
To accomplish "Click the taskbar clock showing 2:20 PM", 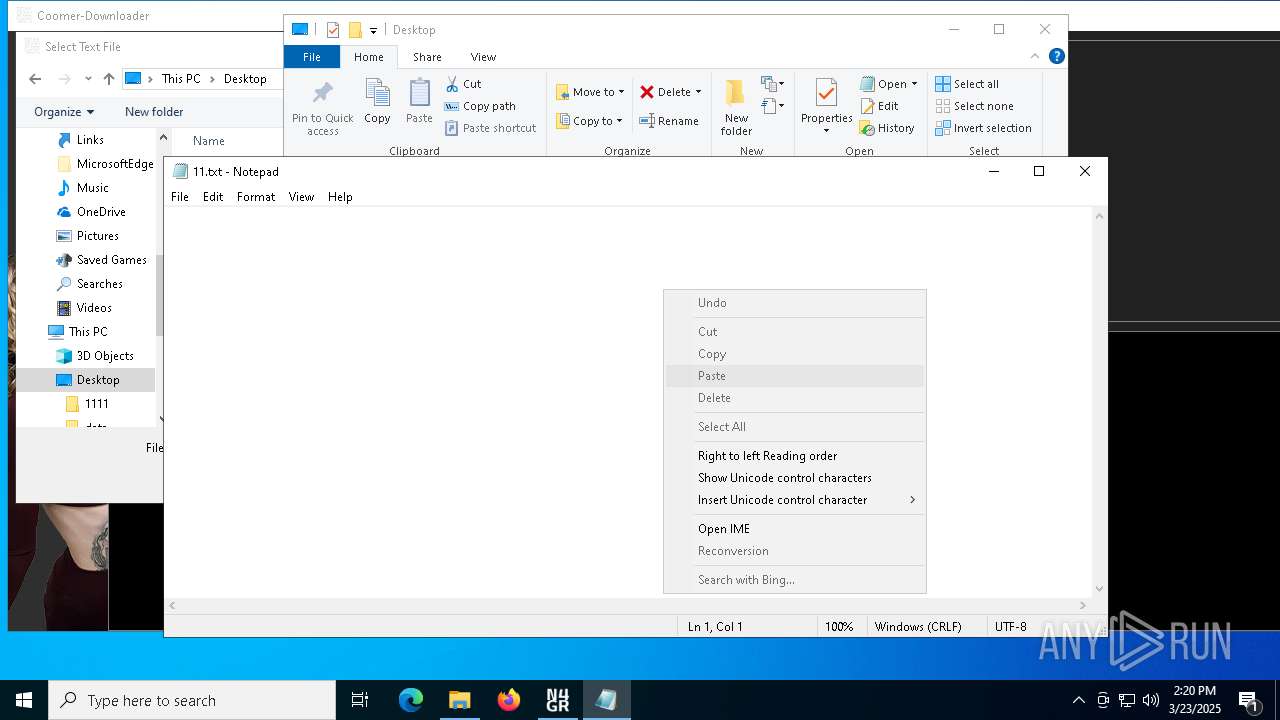I will point(1195,700).
